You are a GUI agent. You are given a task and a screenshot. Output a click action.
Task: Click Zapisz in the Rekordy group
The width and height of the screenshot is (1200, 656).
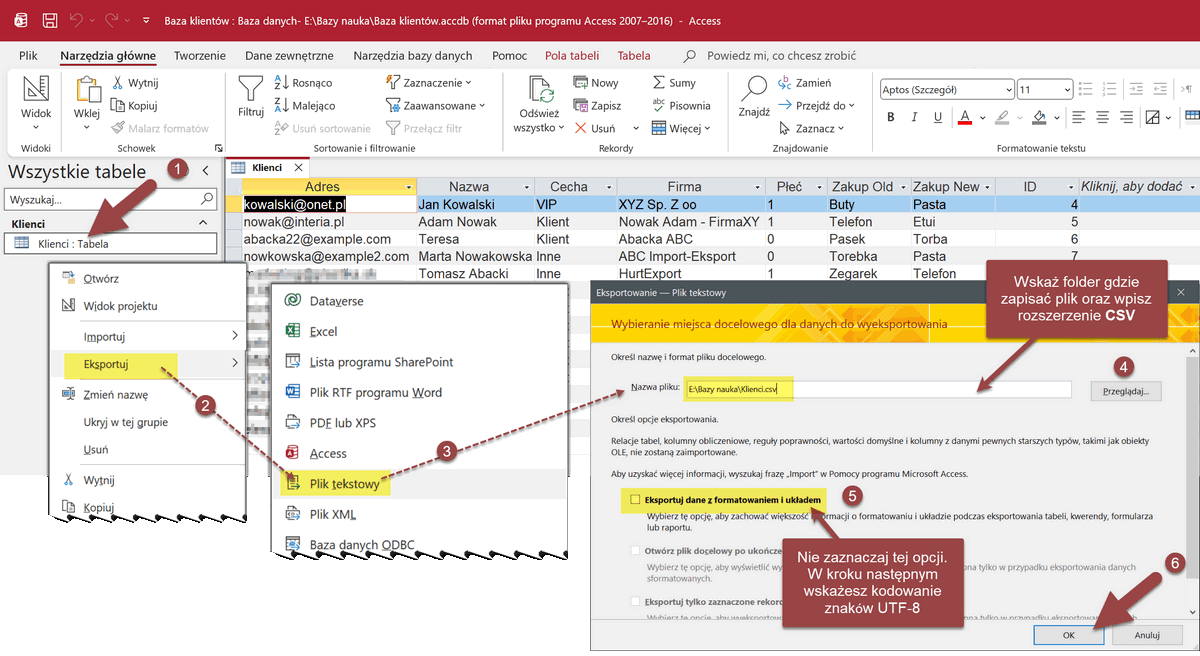click(x=597, y=106)
